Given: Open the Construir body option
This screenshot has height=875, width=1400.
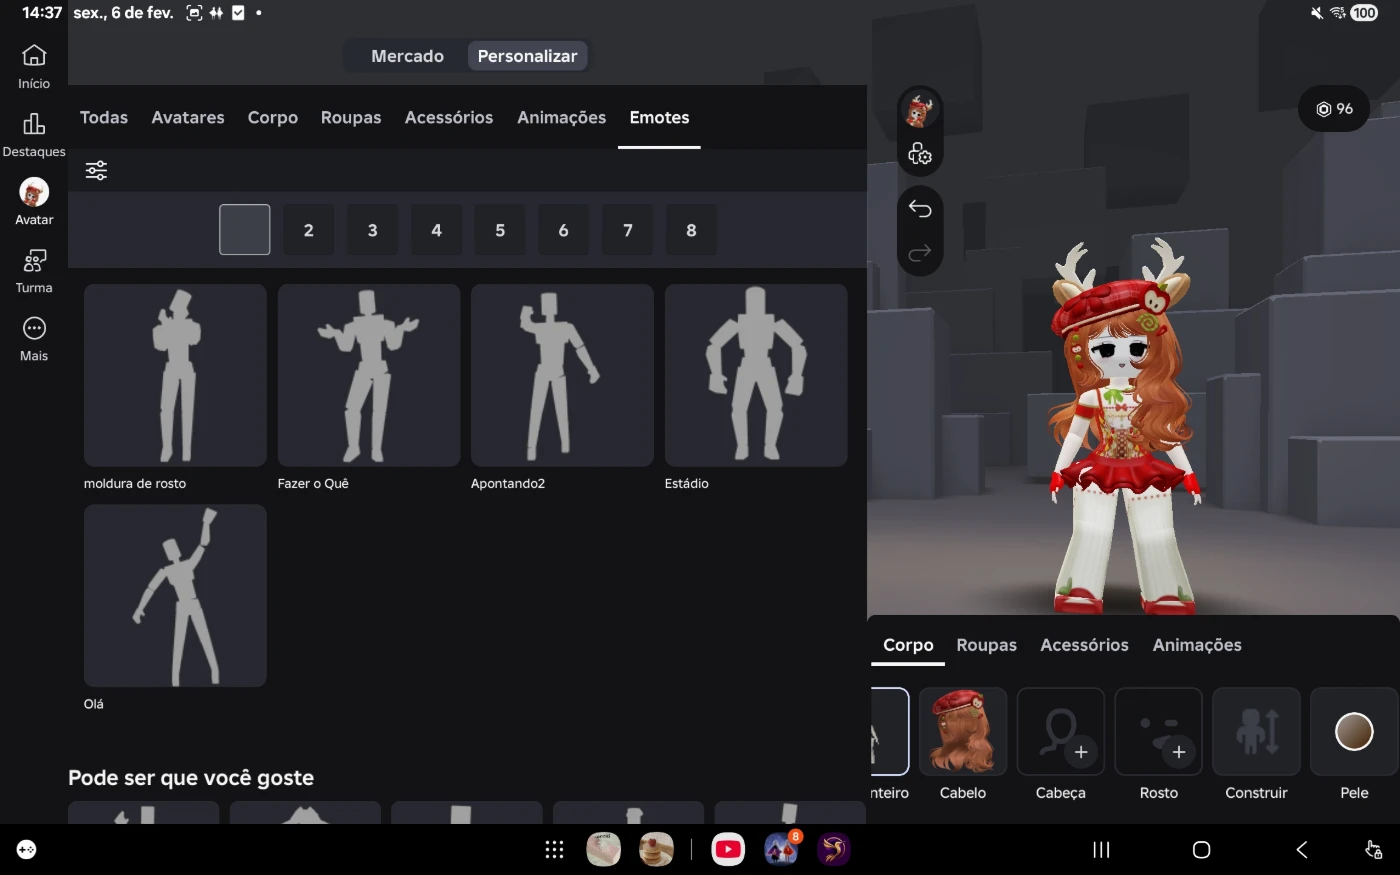Looking at the screenshot, I should pyautogui.click(x=1256, y=732).
